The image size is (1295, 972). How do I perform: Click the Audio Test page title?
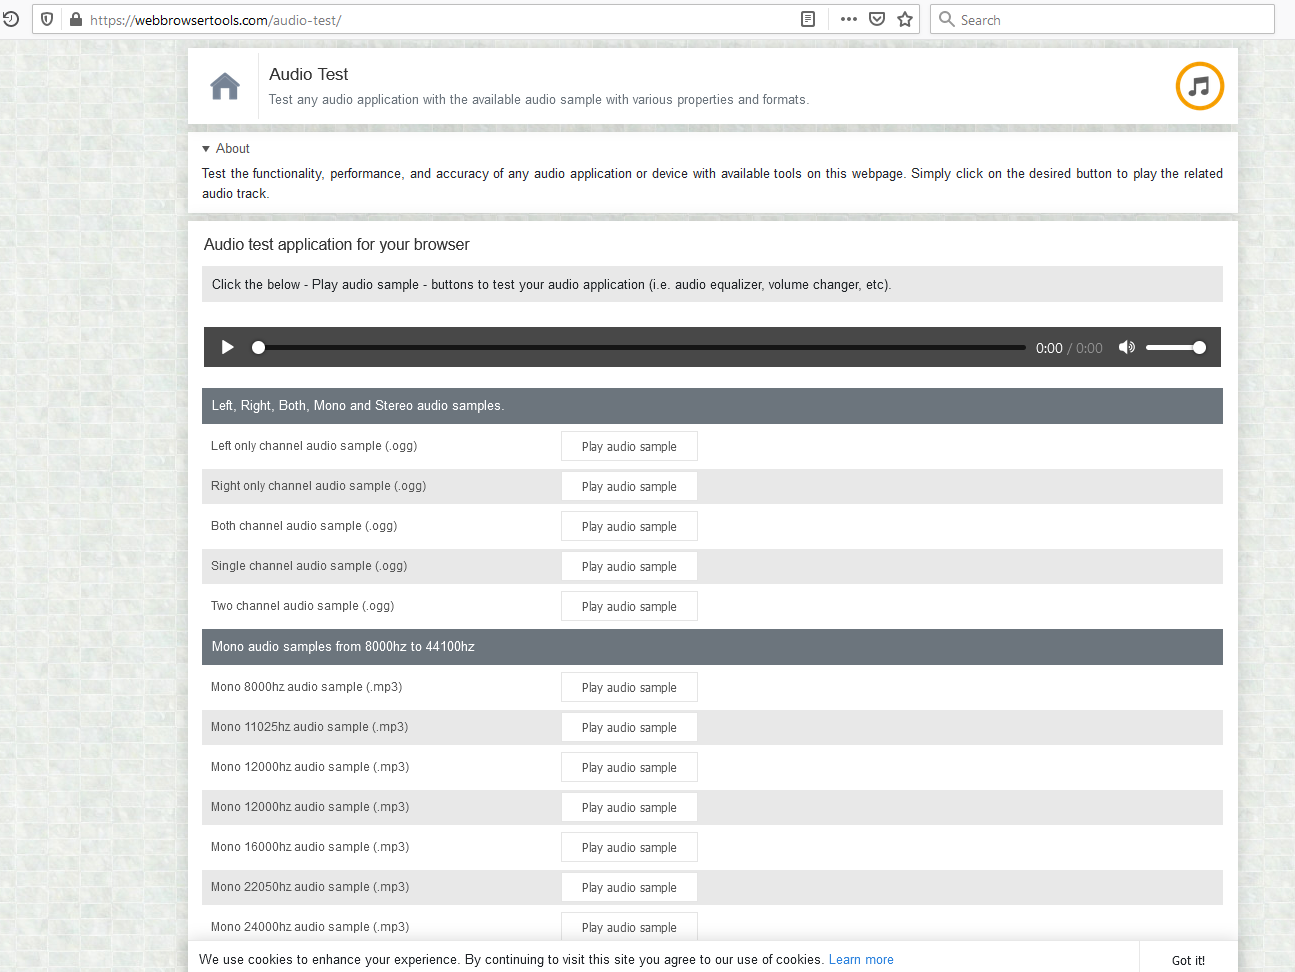[308, 74]
